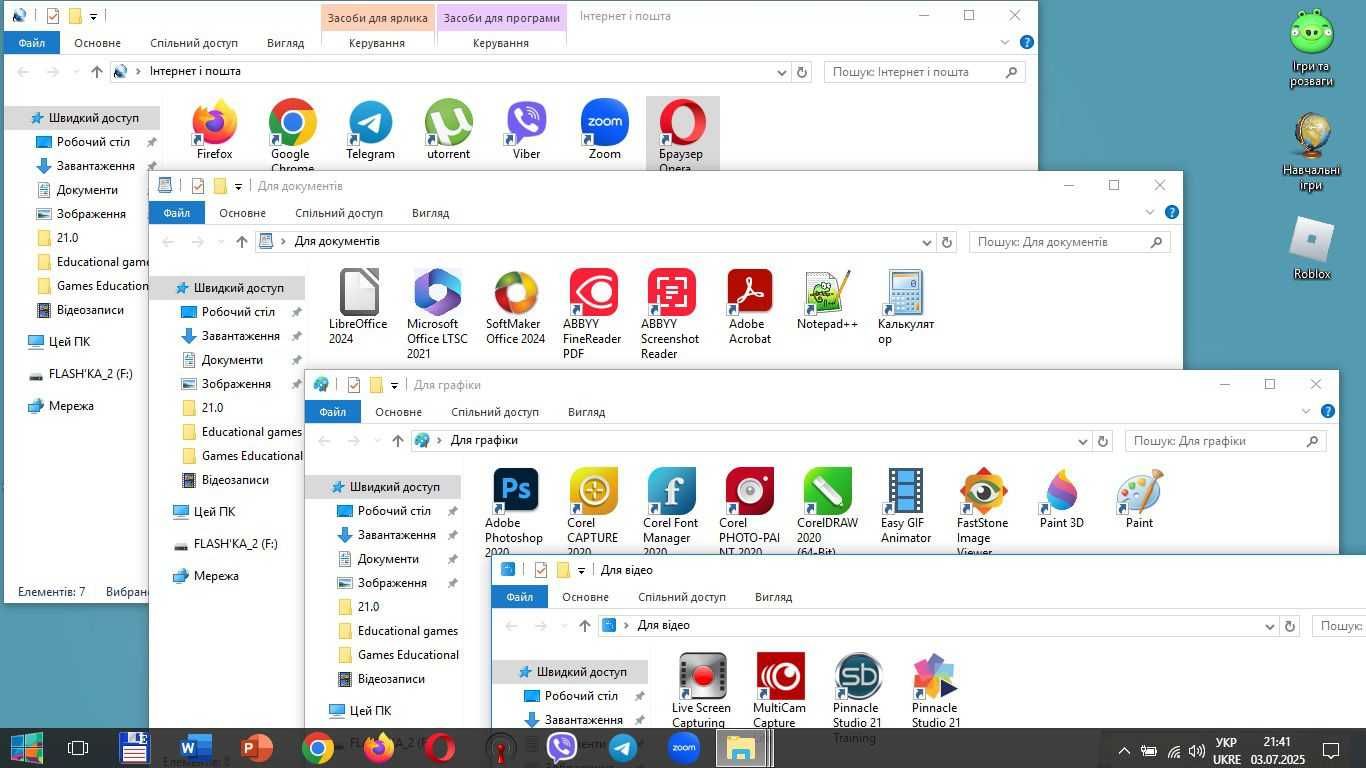Select the Adobe Acrobat shortcut

point(749,306)
